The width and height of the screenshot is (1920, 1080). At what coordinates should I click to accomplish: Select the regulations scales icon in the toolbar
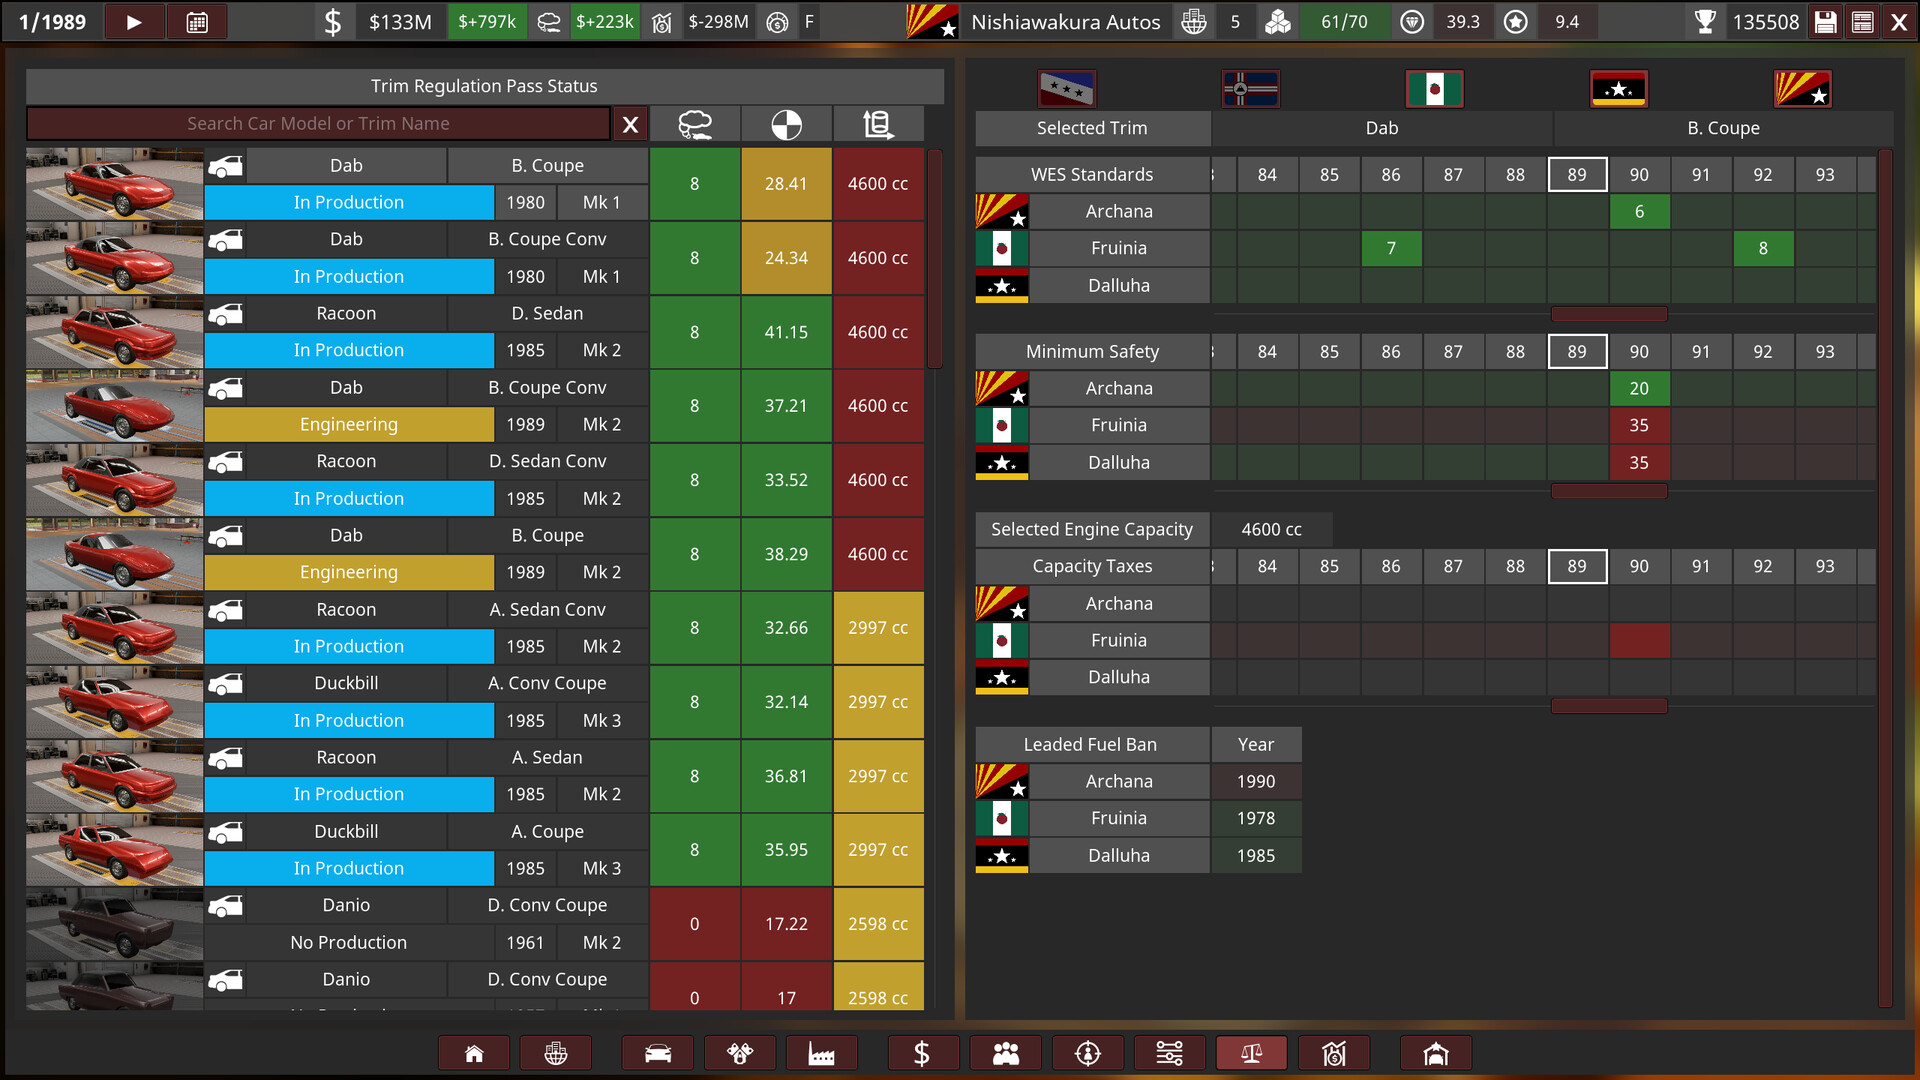point(1251,1052)
